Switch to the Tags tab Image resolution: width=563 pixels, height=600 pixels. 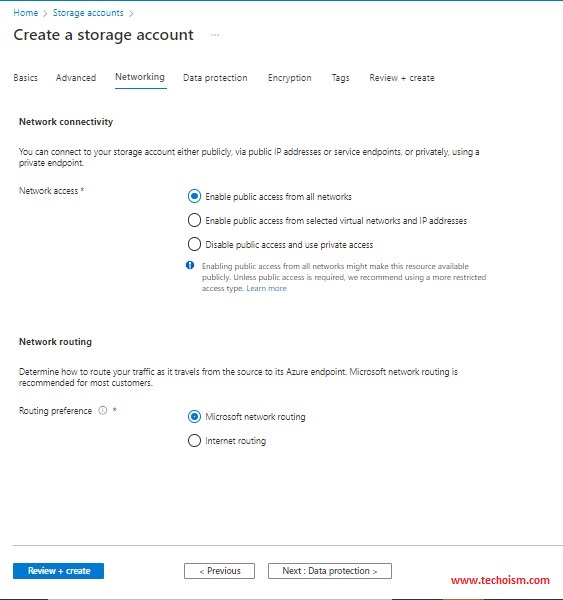click(x=340, y=78)
